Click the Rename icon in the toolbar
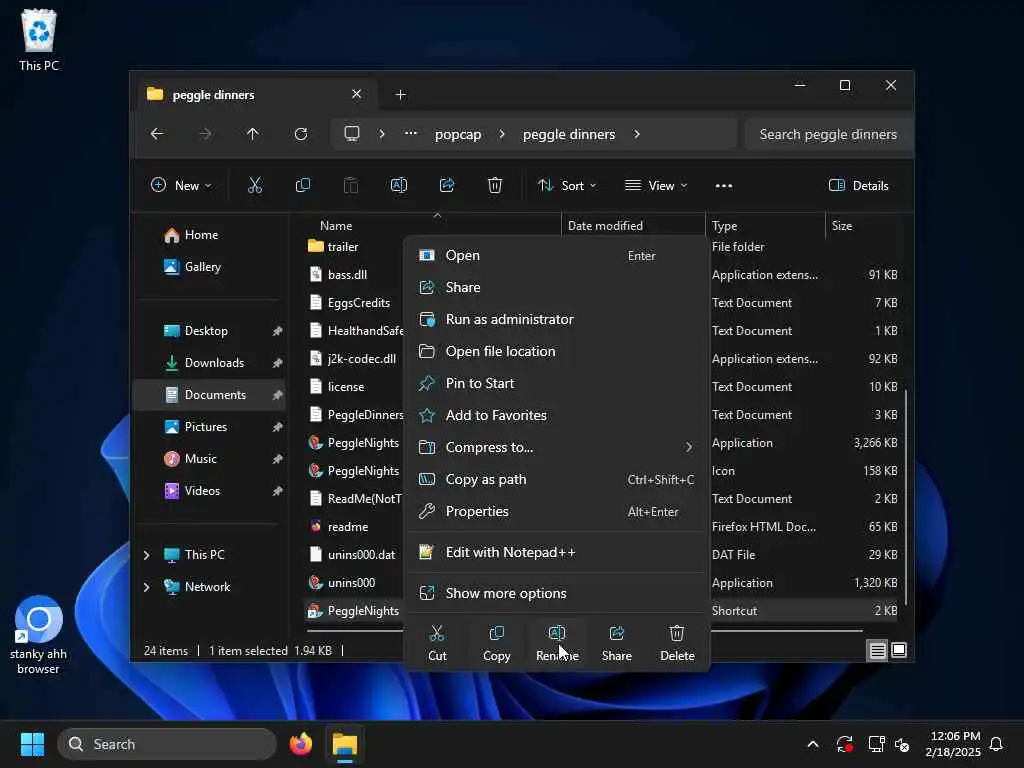Image resolution: width=1024 pixels, height=768 pixels. coord(399,185)
